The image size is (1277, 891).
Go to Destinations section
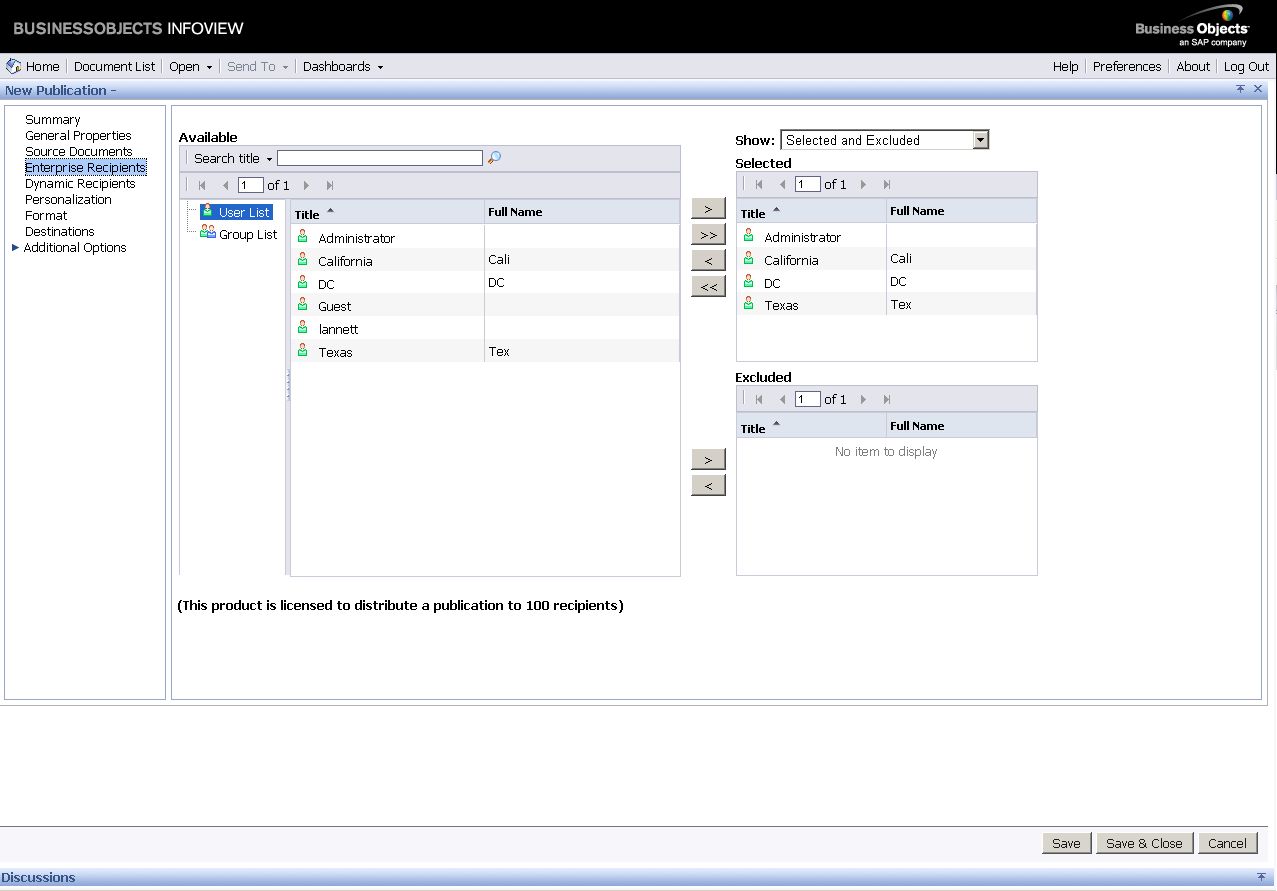pos(60,231)
